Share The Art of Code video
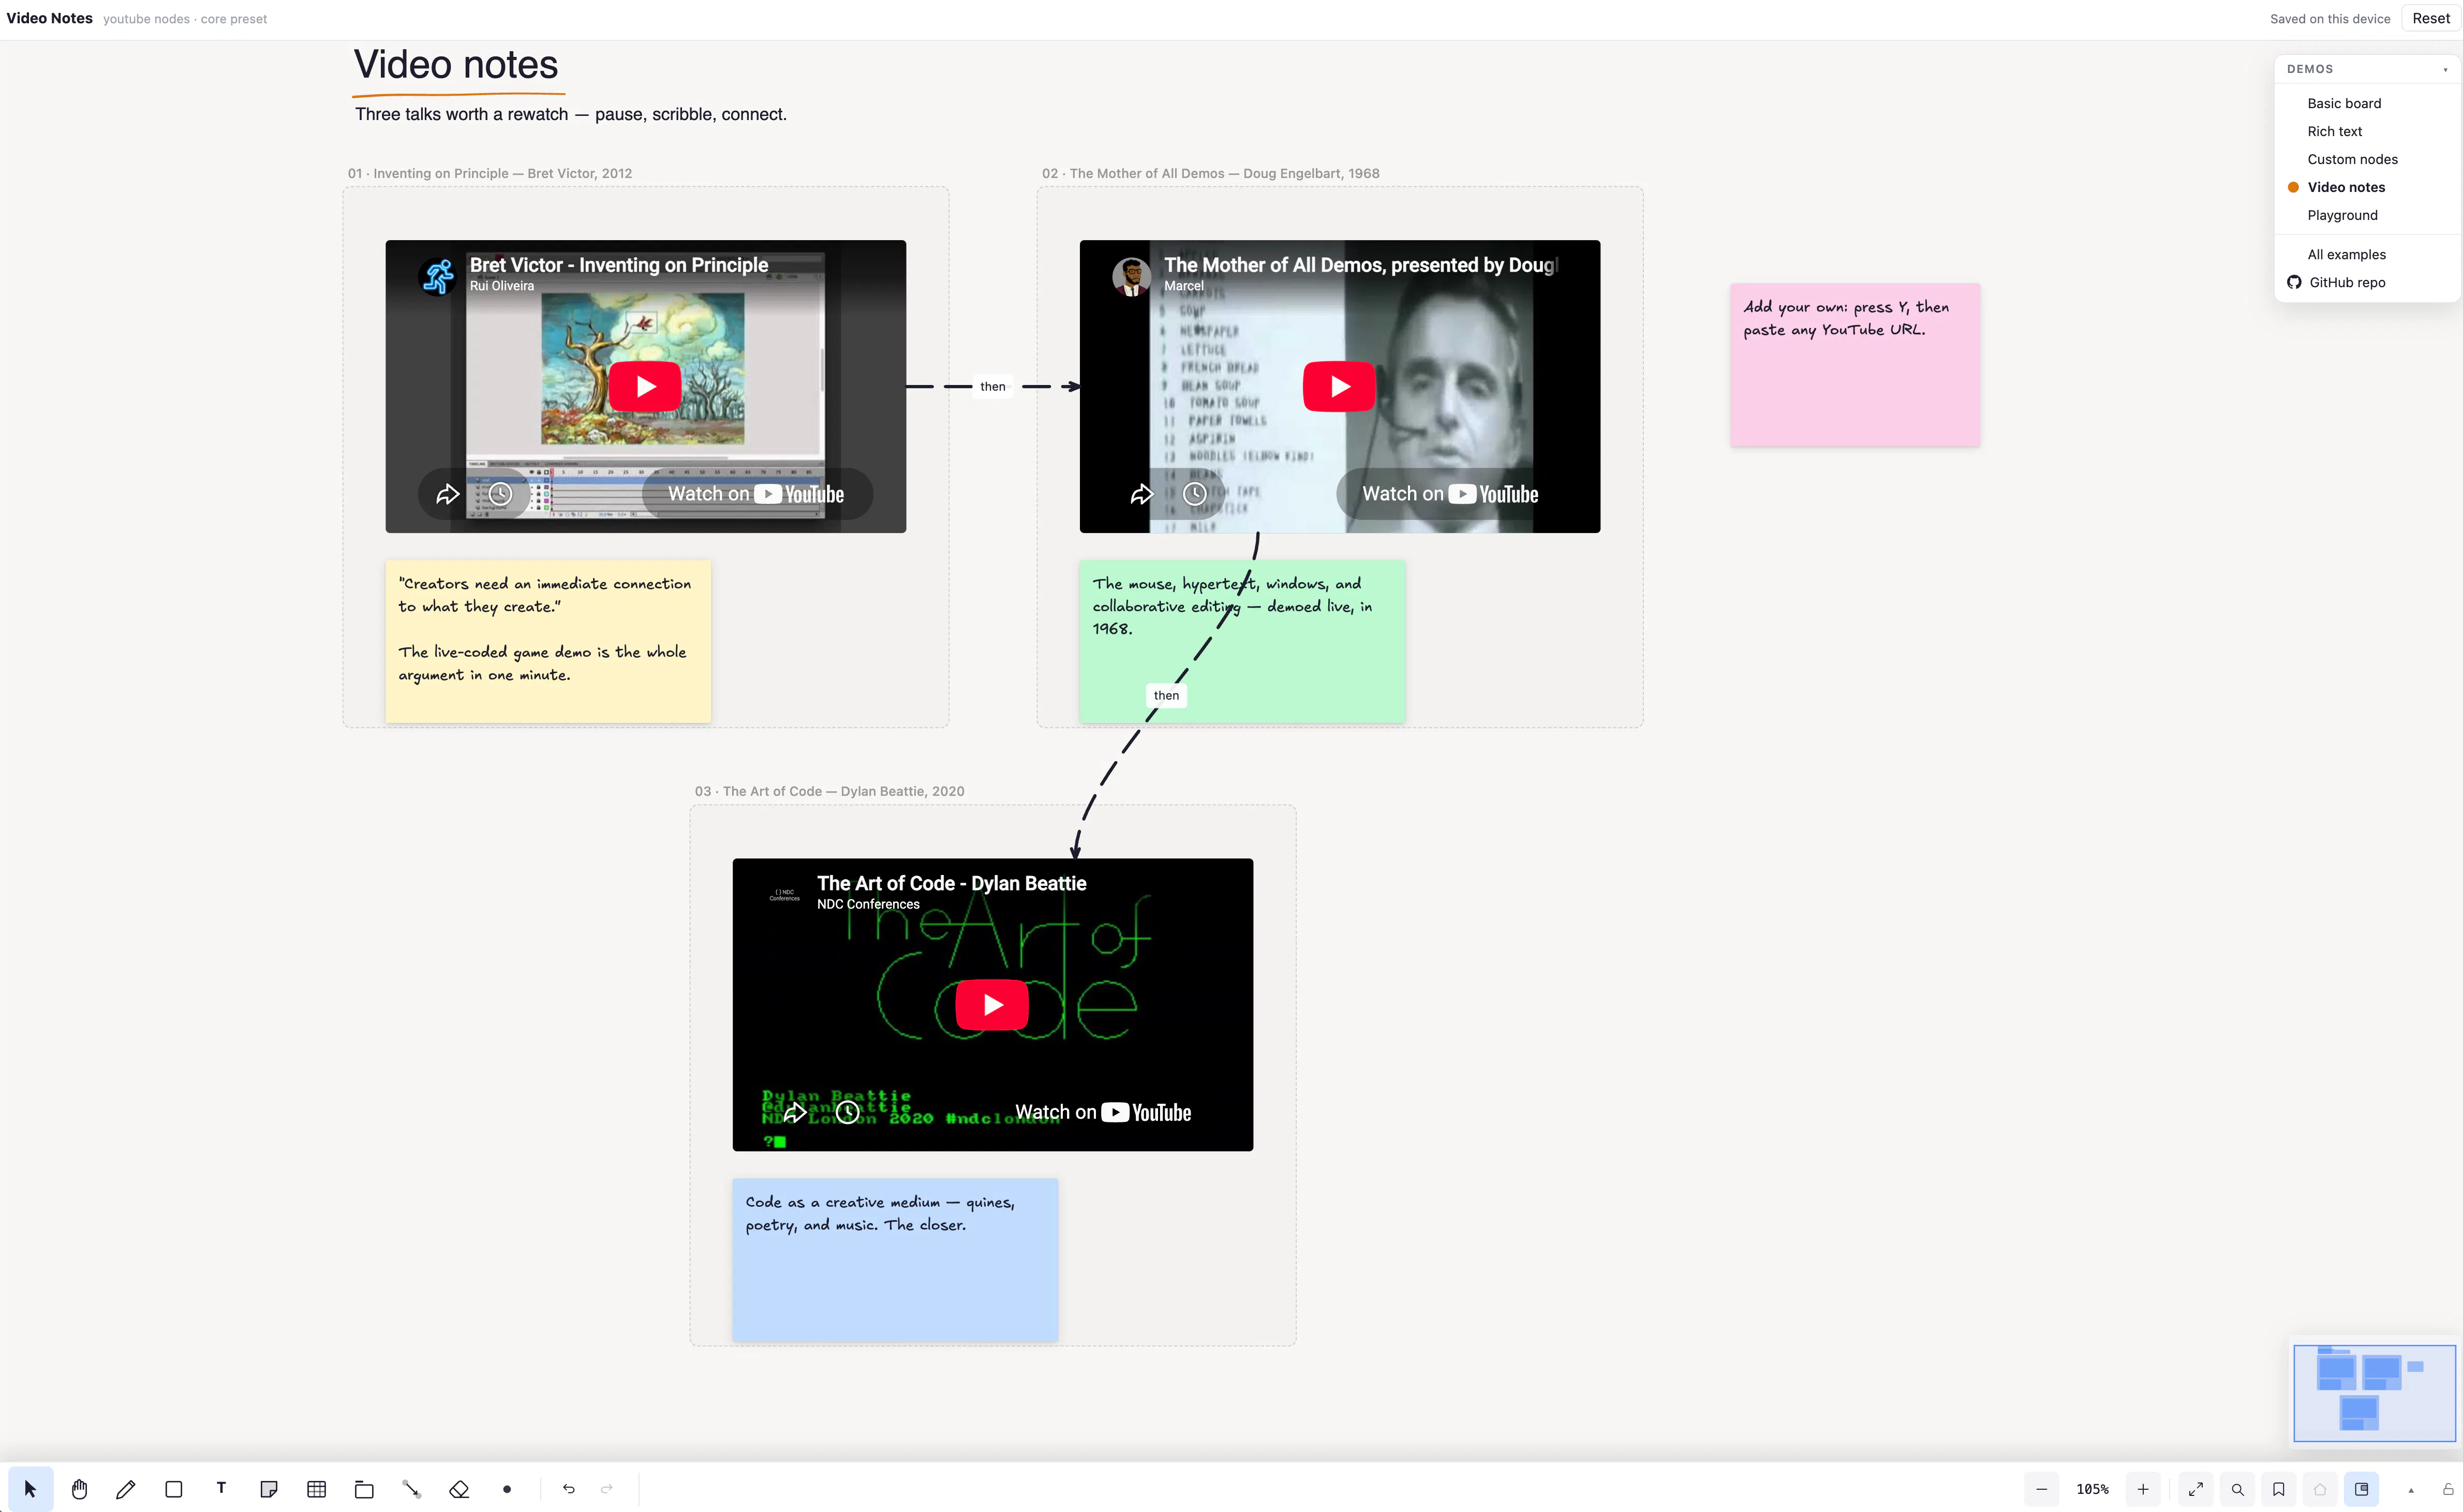The width and height of the screenshot is (2463, 1512). click(794, 1112)
